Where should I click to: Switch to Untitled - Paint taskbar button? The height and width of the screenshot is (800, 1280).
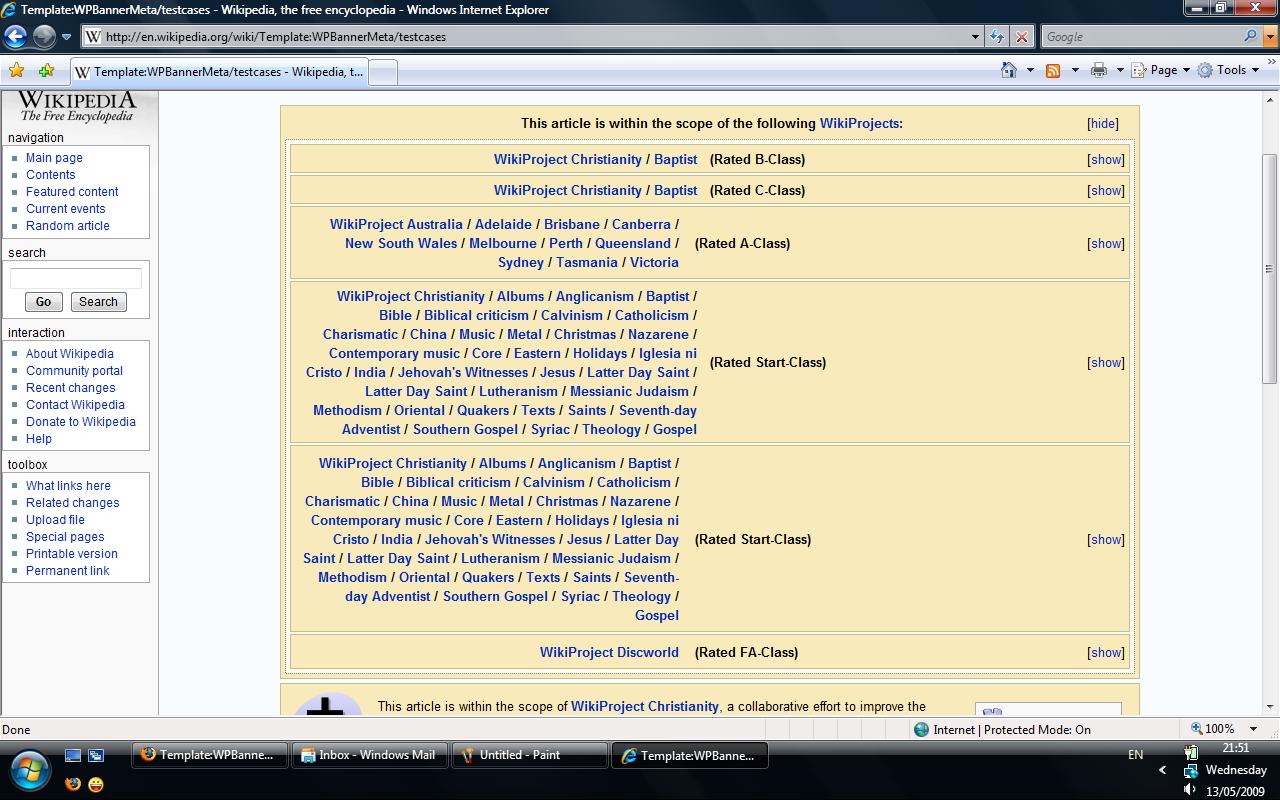[530, 755]
